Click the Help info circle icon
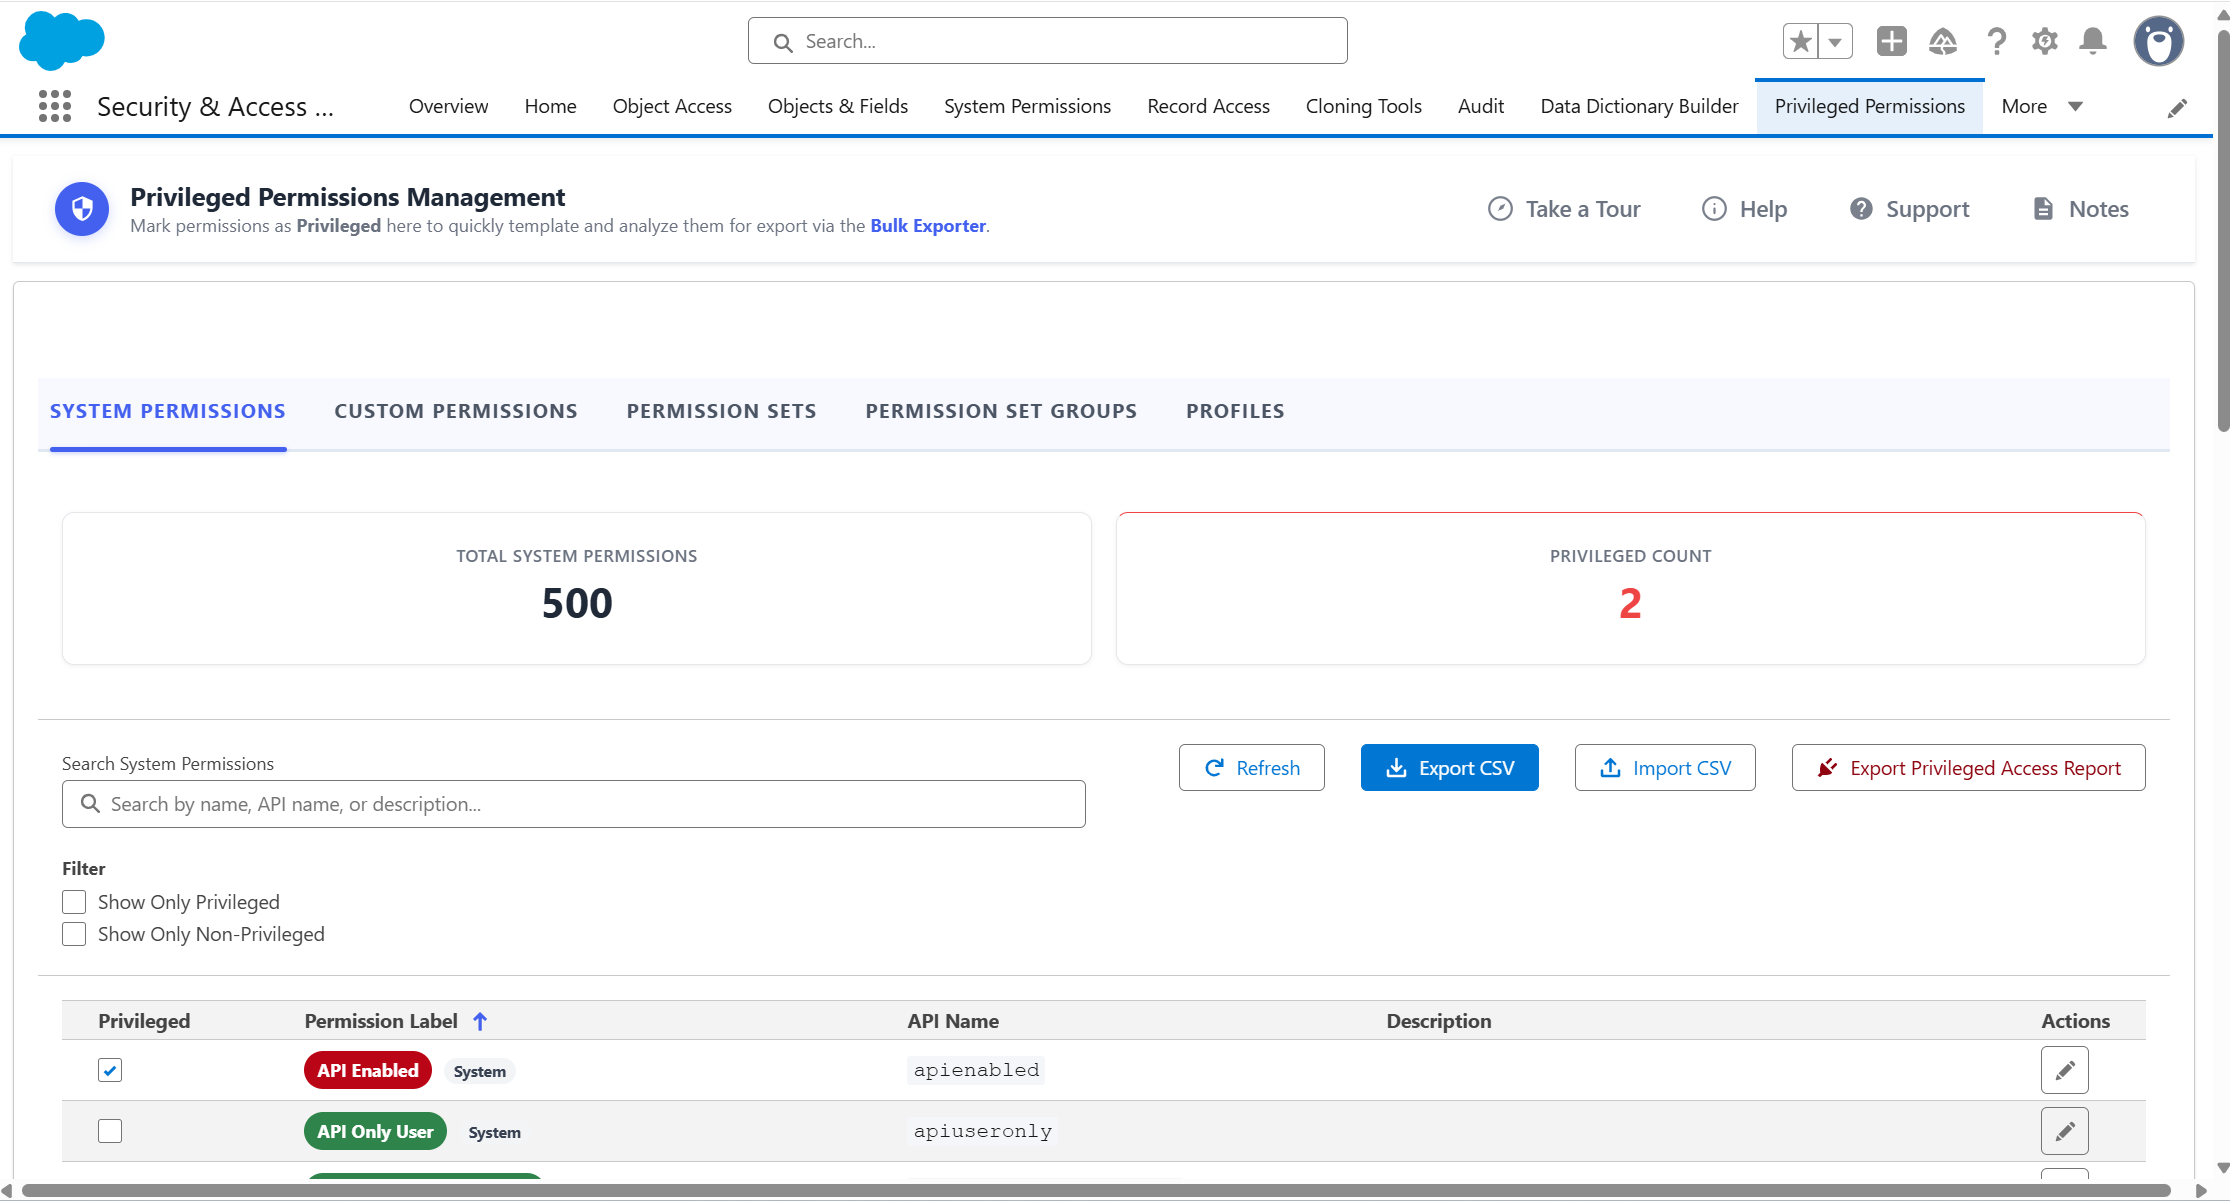Image resolution: width=2230 pixels, height=1201 pixels. [x=1714, y=209]
